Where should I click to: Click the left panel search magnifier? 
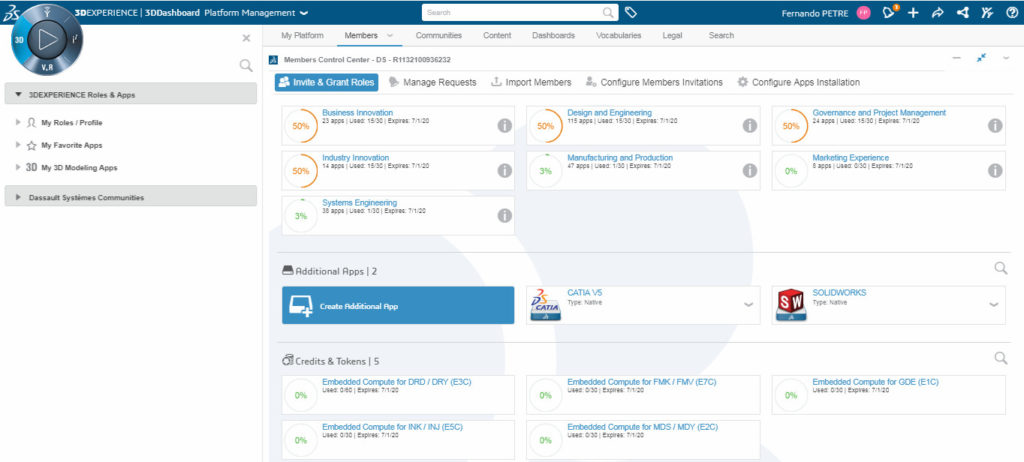pos(246,65)
